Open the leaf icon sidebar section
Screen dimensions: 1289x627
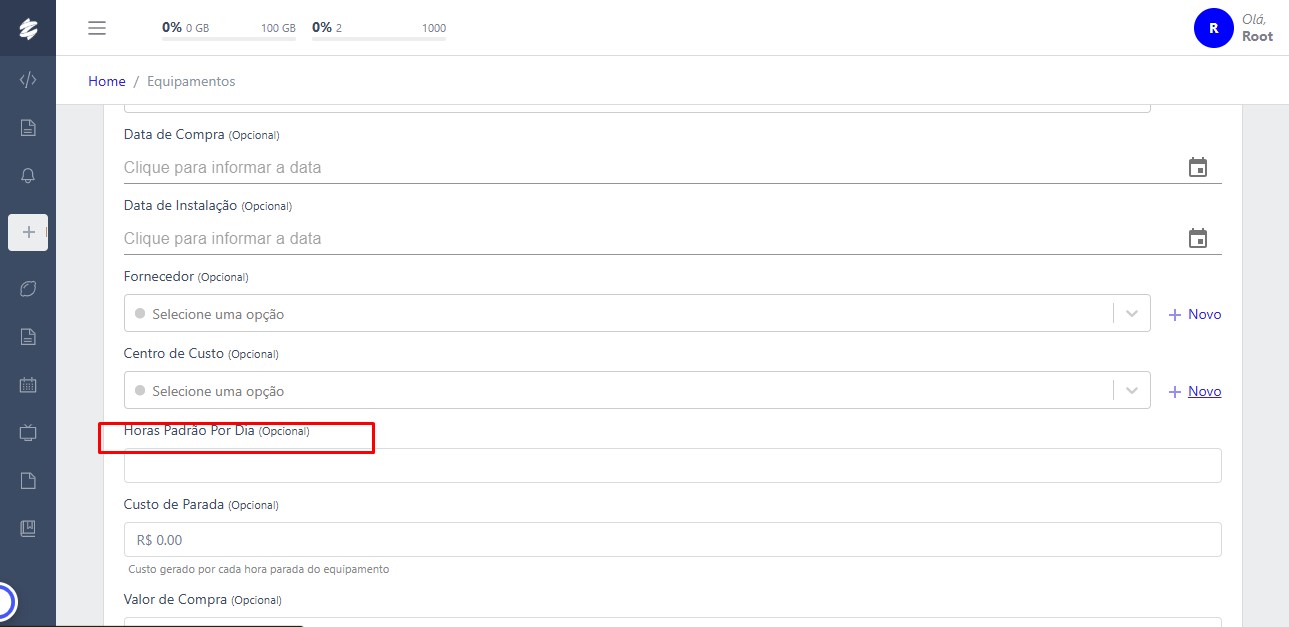28,288
